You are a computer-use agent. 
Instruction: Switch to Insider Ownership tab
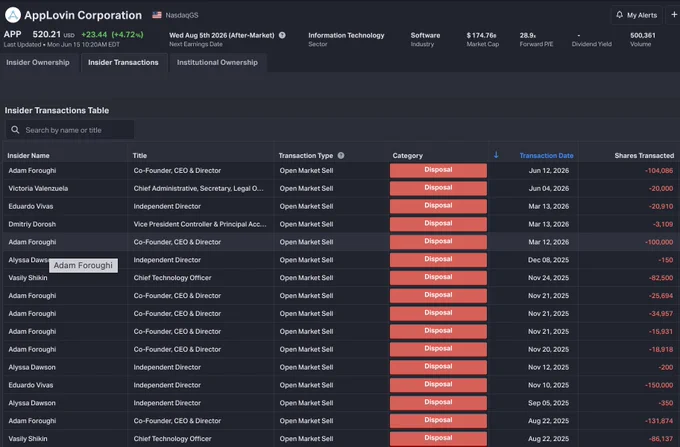point(38,62)
